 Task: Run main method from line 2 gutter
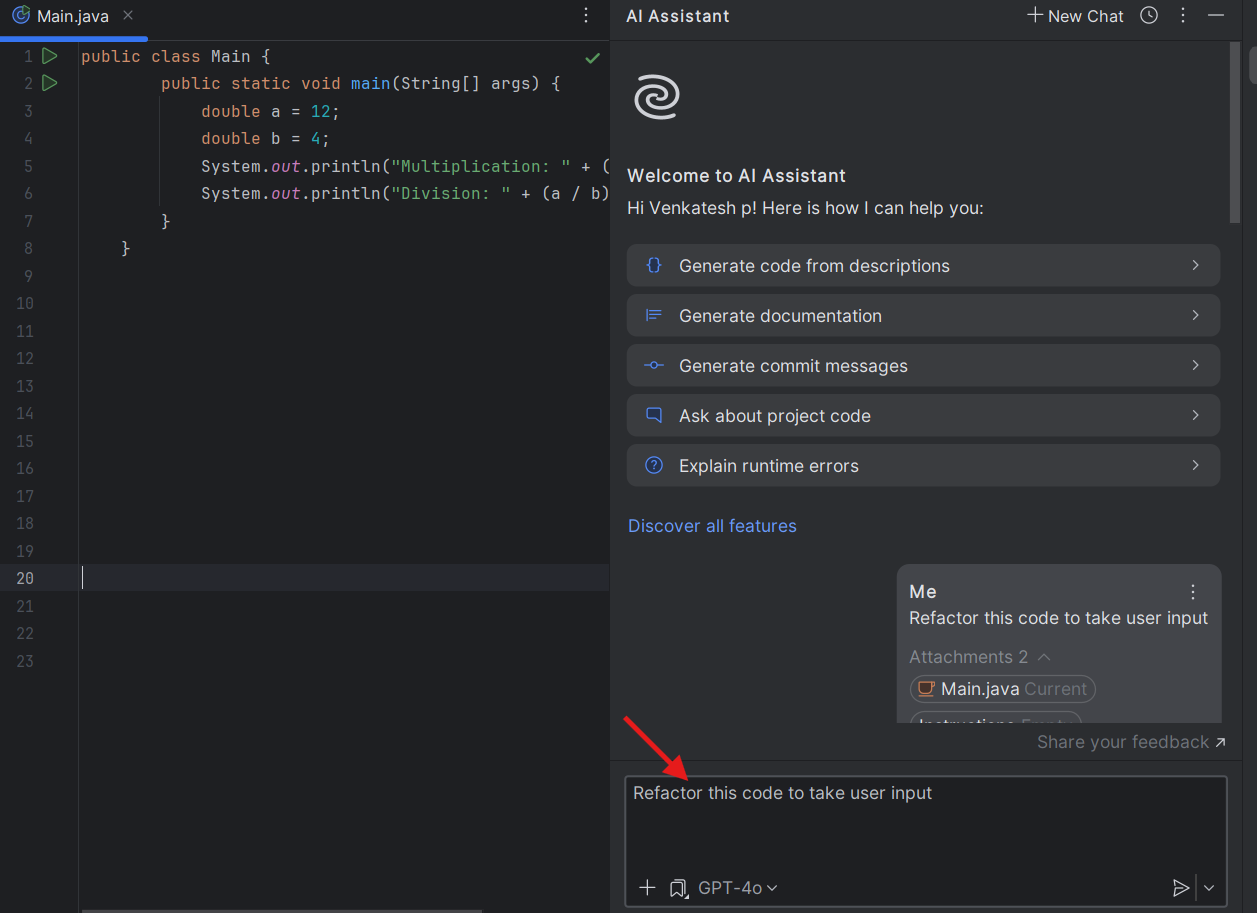coord(49,83)
